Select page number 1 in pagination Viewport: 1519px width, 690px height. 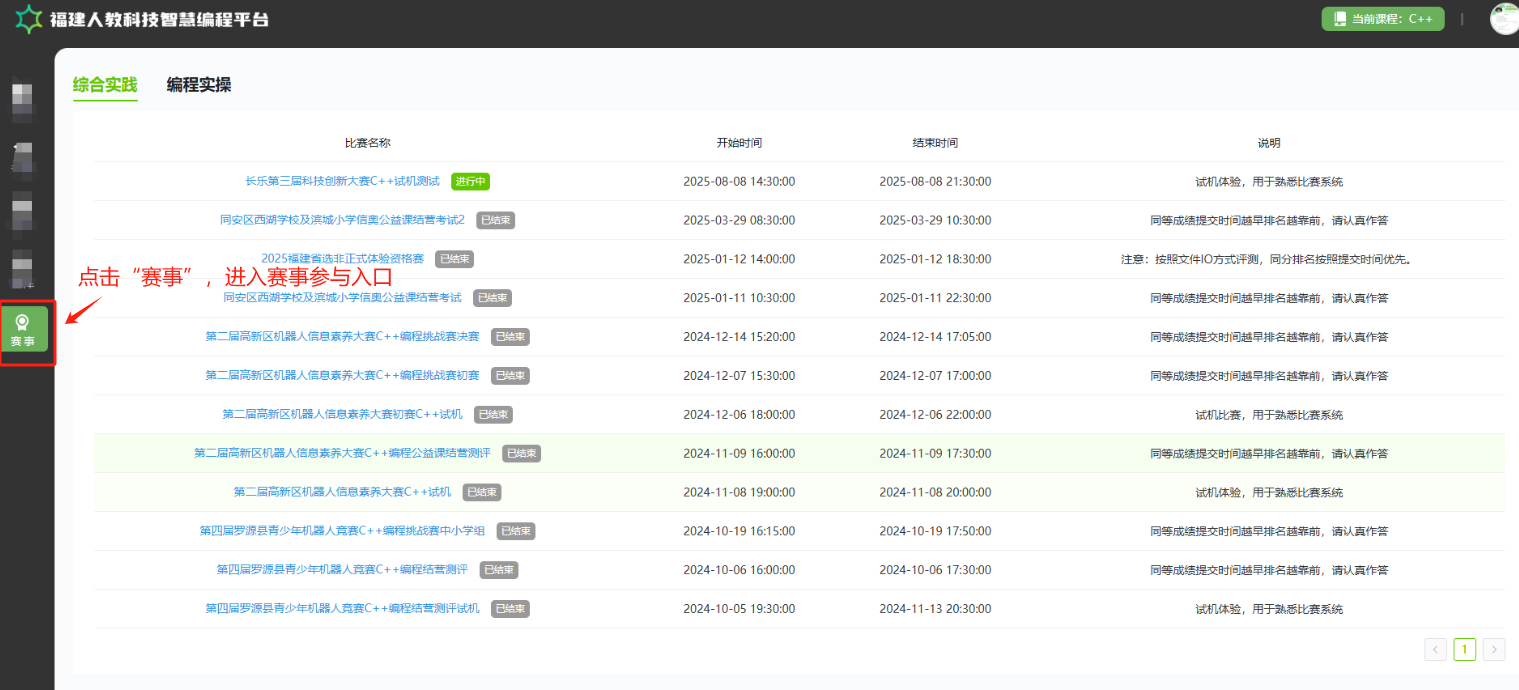click(x=1464, y=650)
